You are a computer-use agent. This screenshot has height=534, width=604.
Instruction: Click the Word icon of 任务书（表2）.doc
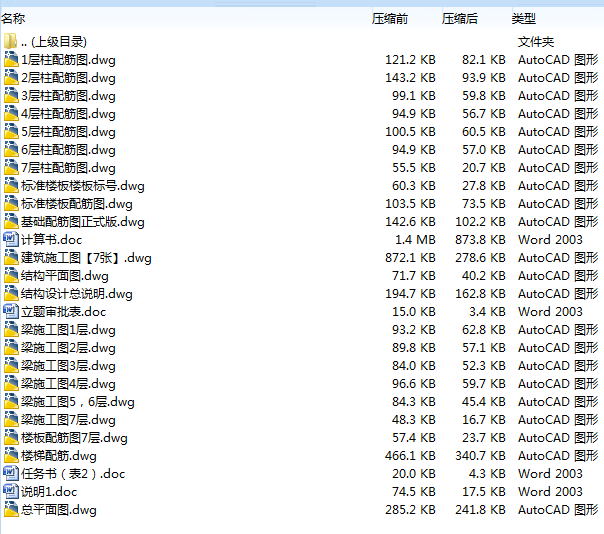(11, 474)
